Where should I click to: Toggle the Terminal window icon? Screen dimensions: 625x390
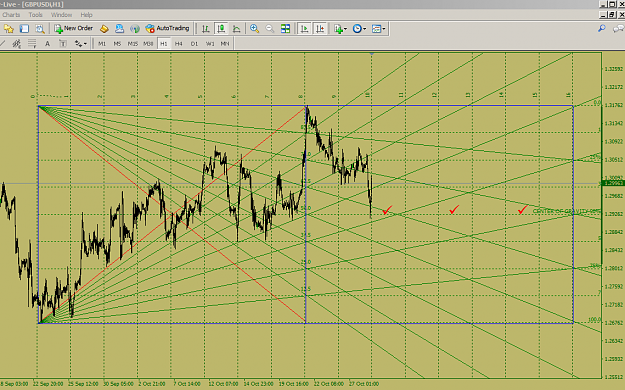[24, 29]
